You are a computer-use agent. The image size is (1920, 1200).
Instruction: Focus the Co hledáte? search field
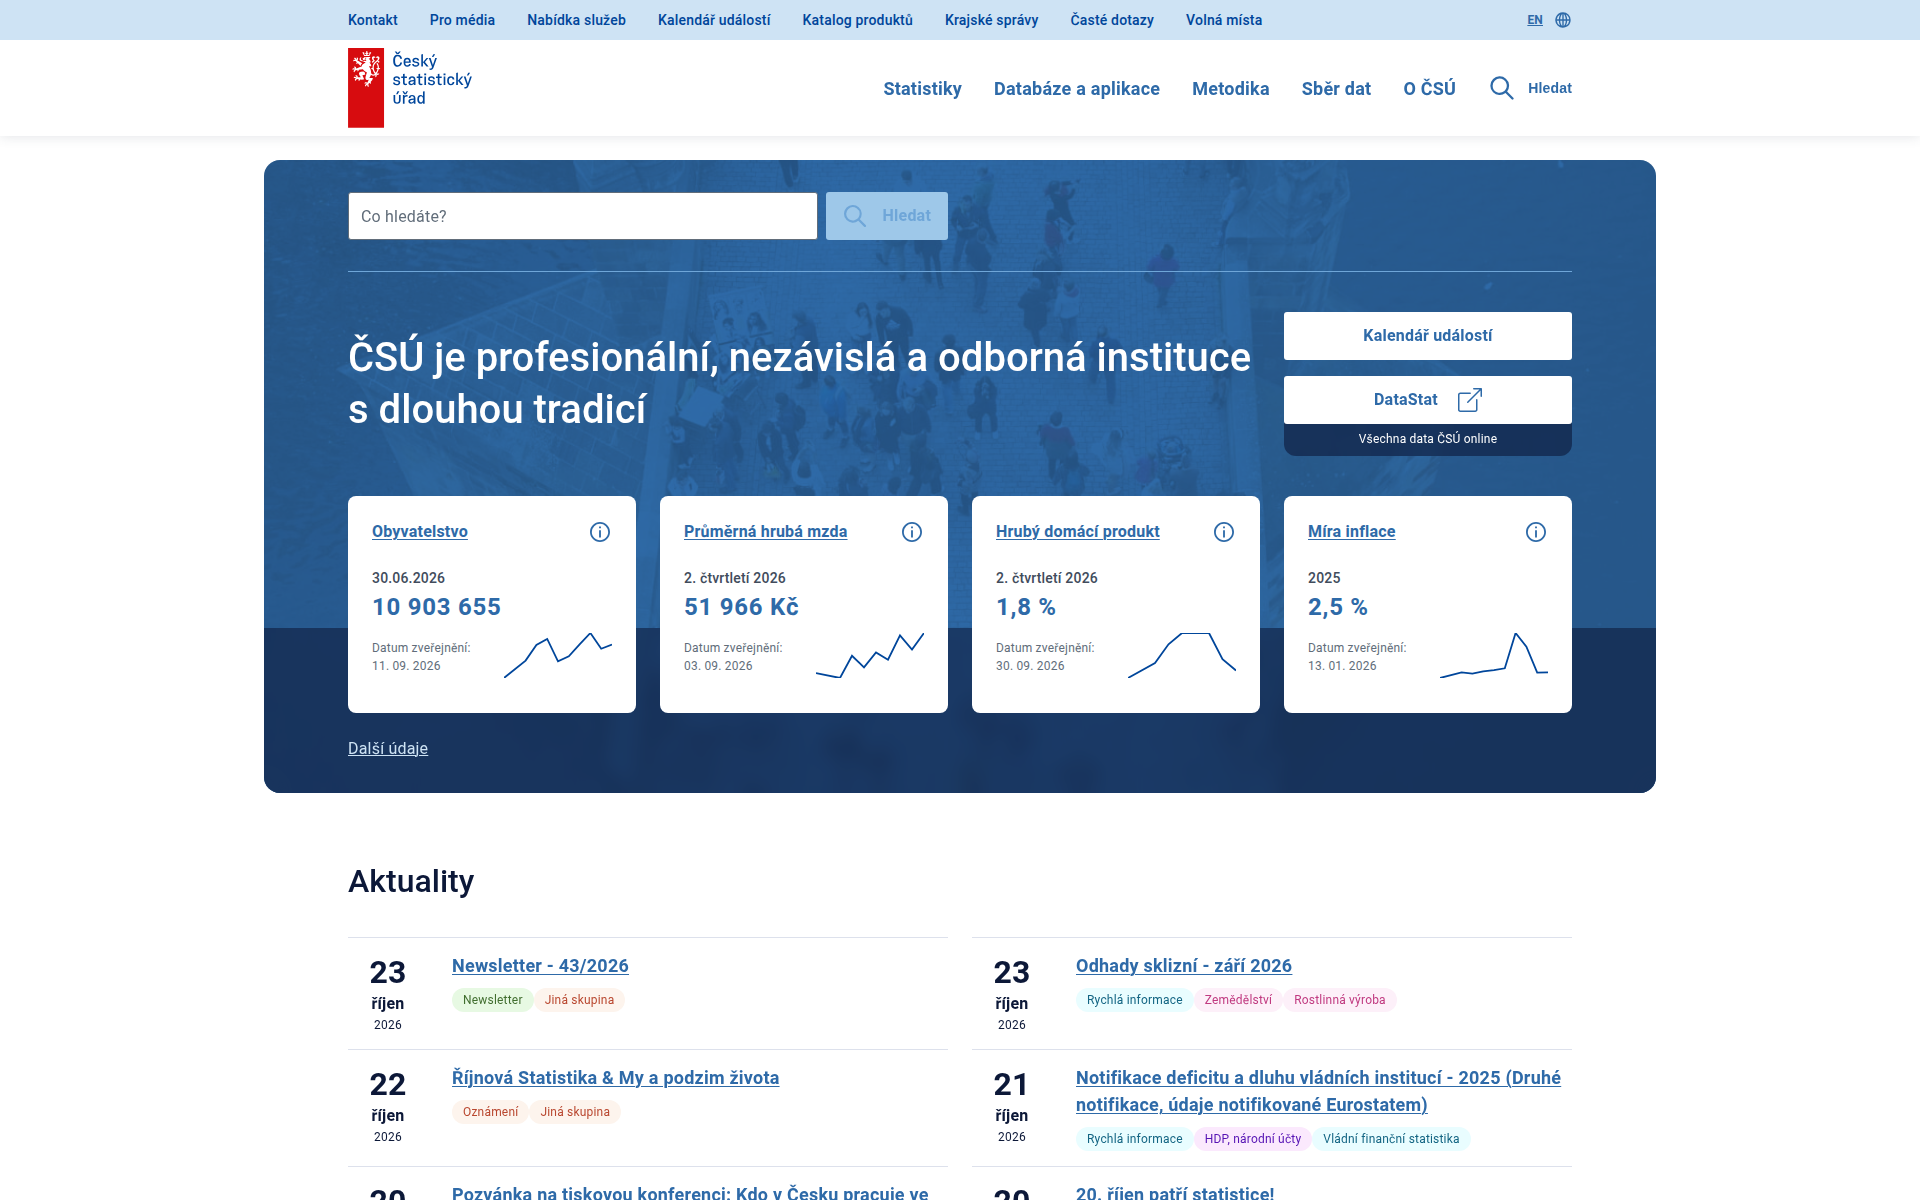tap(583, 216)
